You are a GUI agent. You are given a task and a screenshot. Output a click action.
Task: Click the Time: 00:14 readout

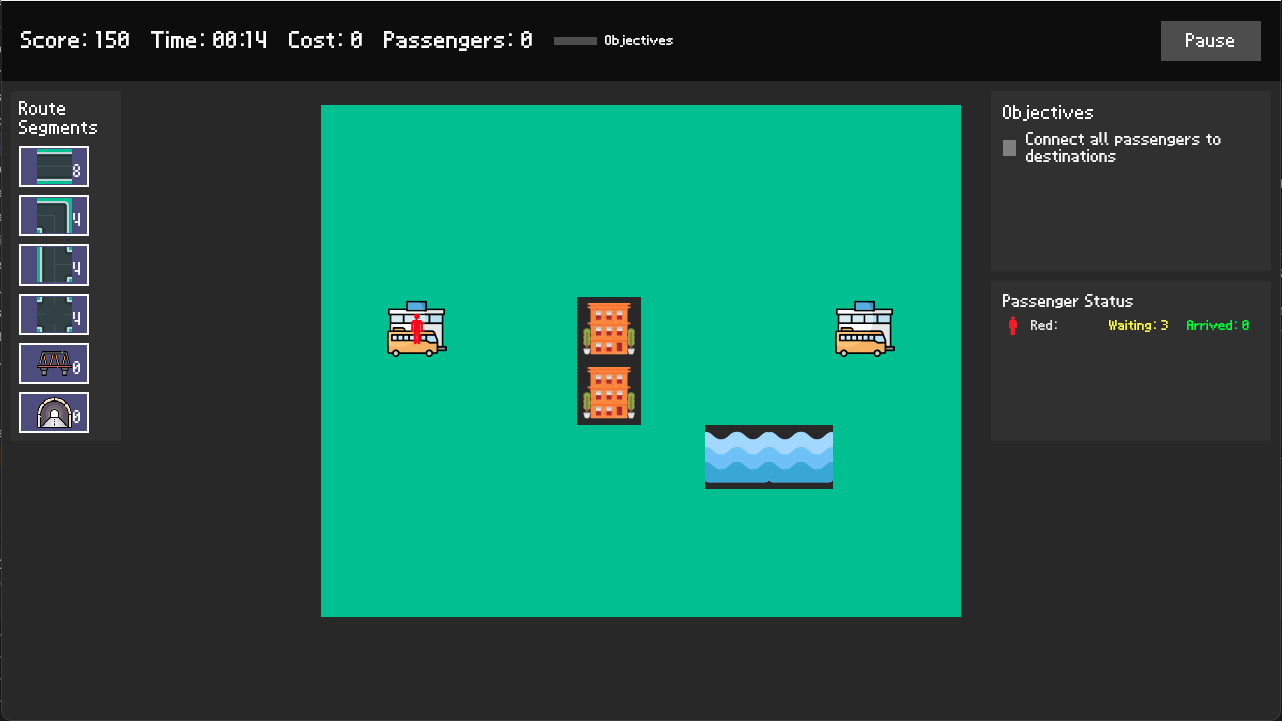209,40
